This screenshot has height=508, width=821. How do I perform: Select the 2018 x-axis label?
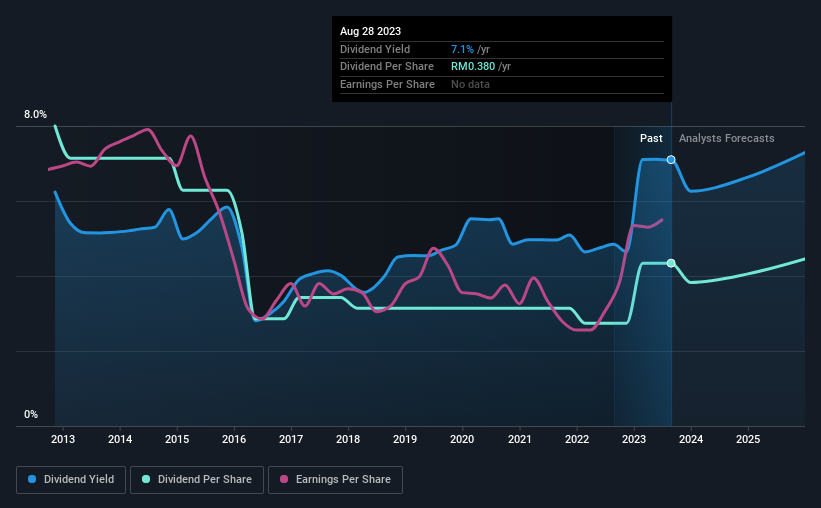coord(348,439)
